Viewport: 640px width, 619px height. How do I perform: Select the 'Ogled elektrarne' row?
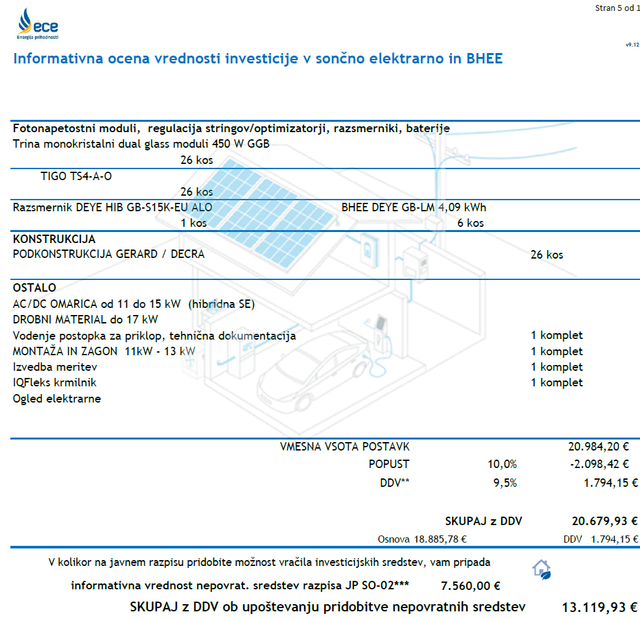57,399
